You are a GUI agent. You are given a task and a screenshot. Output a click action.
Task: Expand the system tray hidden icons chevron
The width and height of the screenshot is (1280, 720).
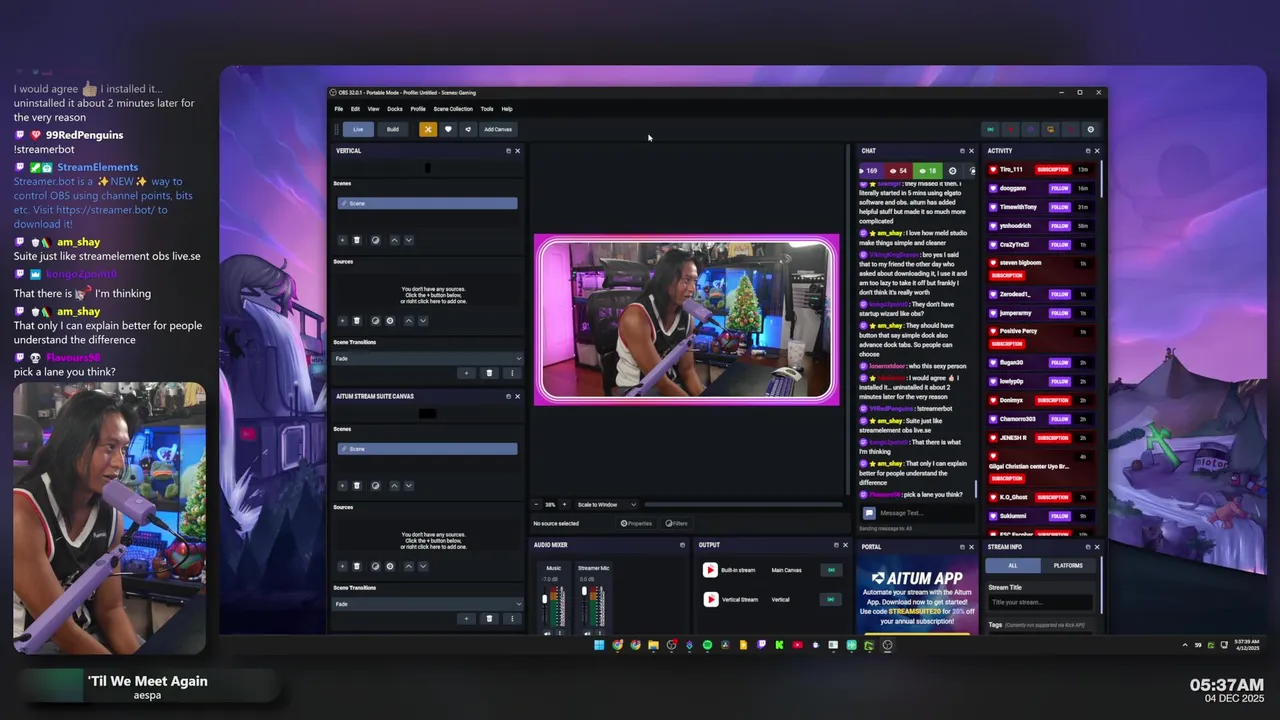[1185, 645]
